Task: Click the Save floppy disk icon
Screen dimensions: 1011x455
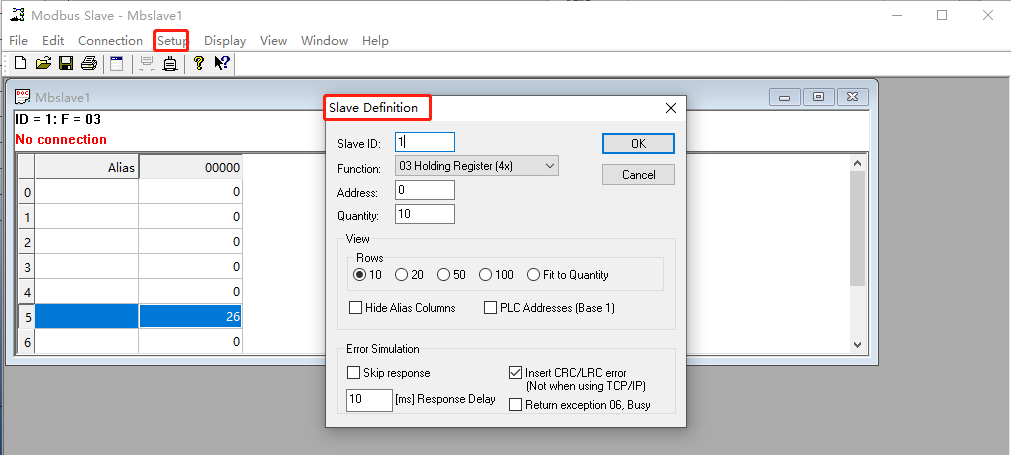Action: tap(66, 64)
